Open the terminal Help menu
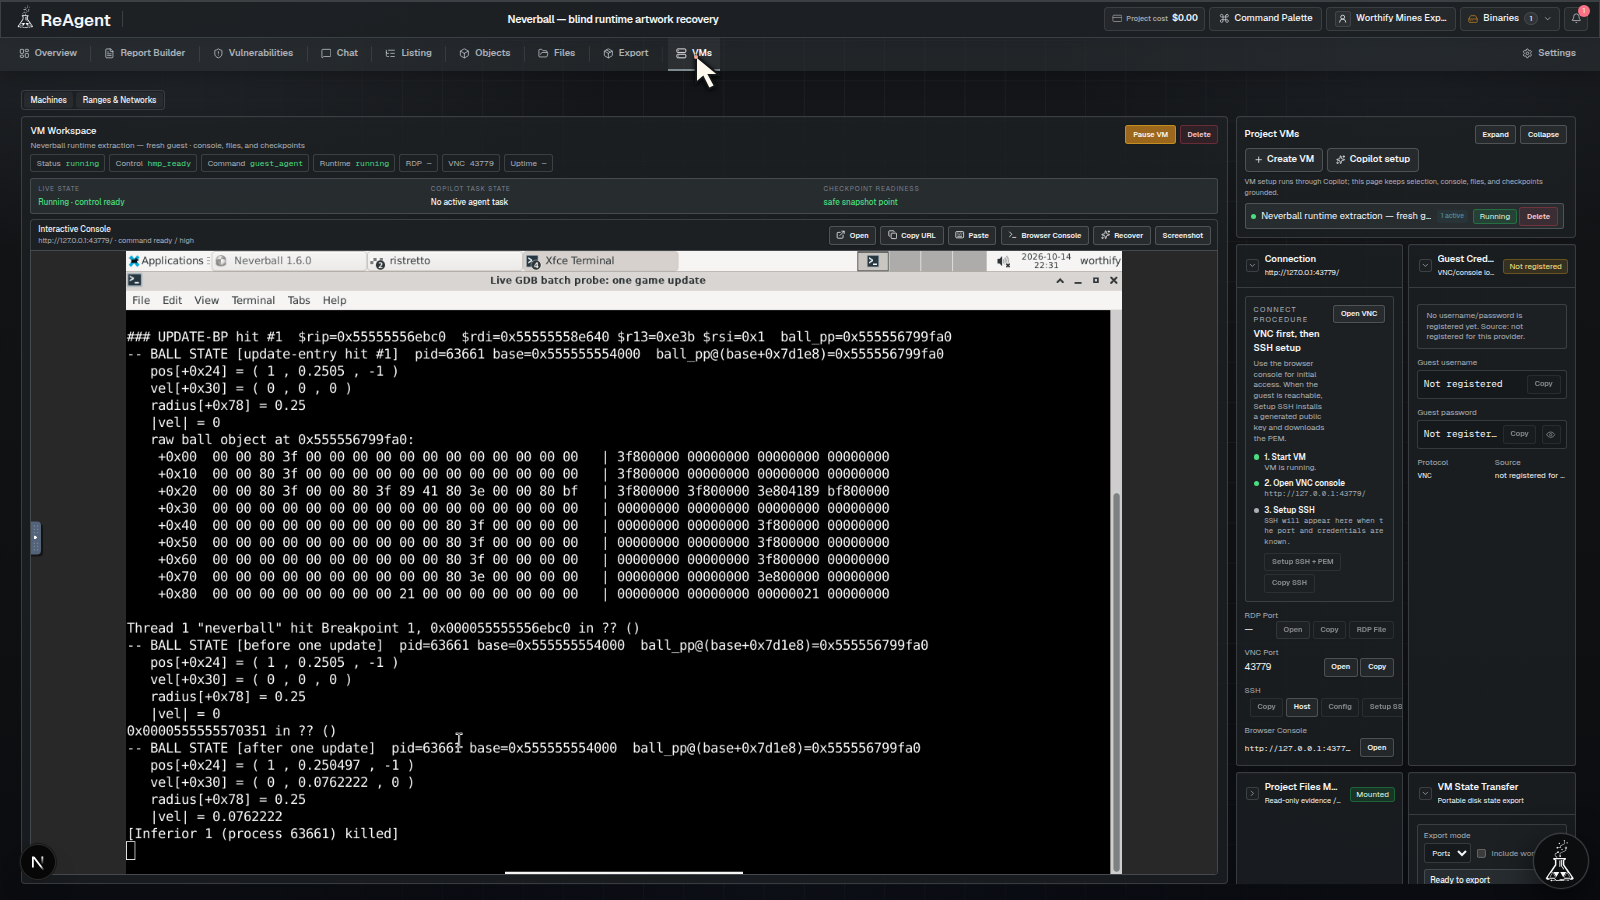The image size is (1600, 900). pos(334,300)
